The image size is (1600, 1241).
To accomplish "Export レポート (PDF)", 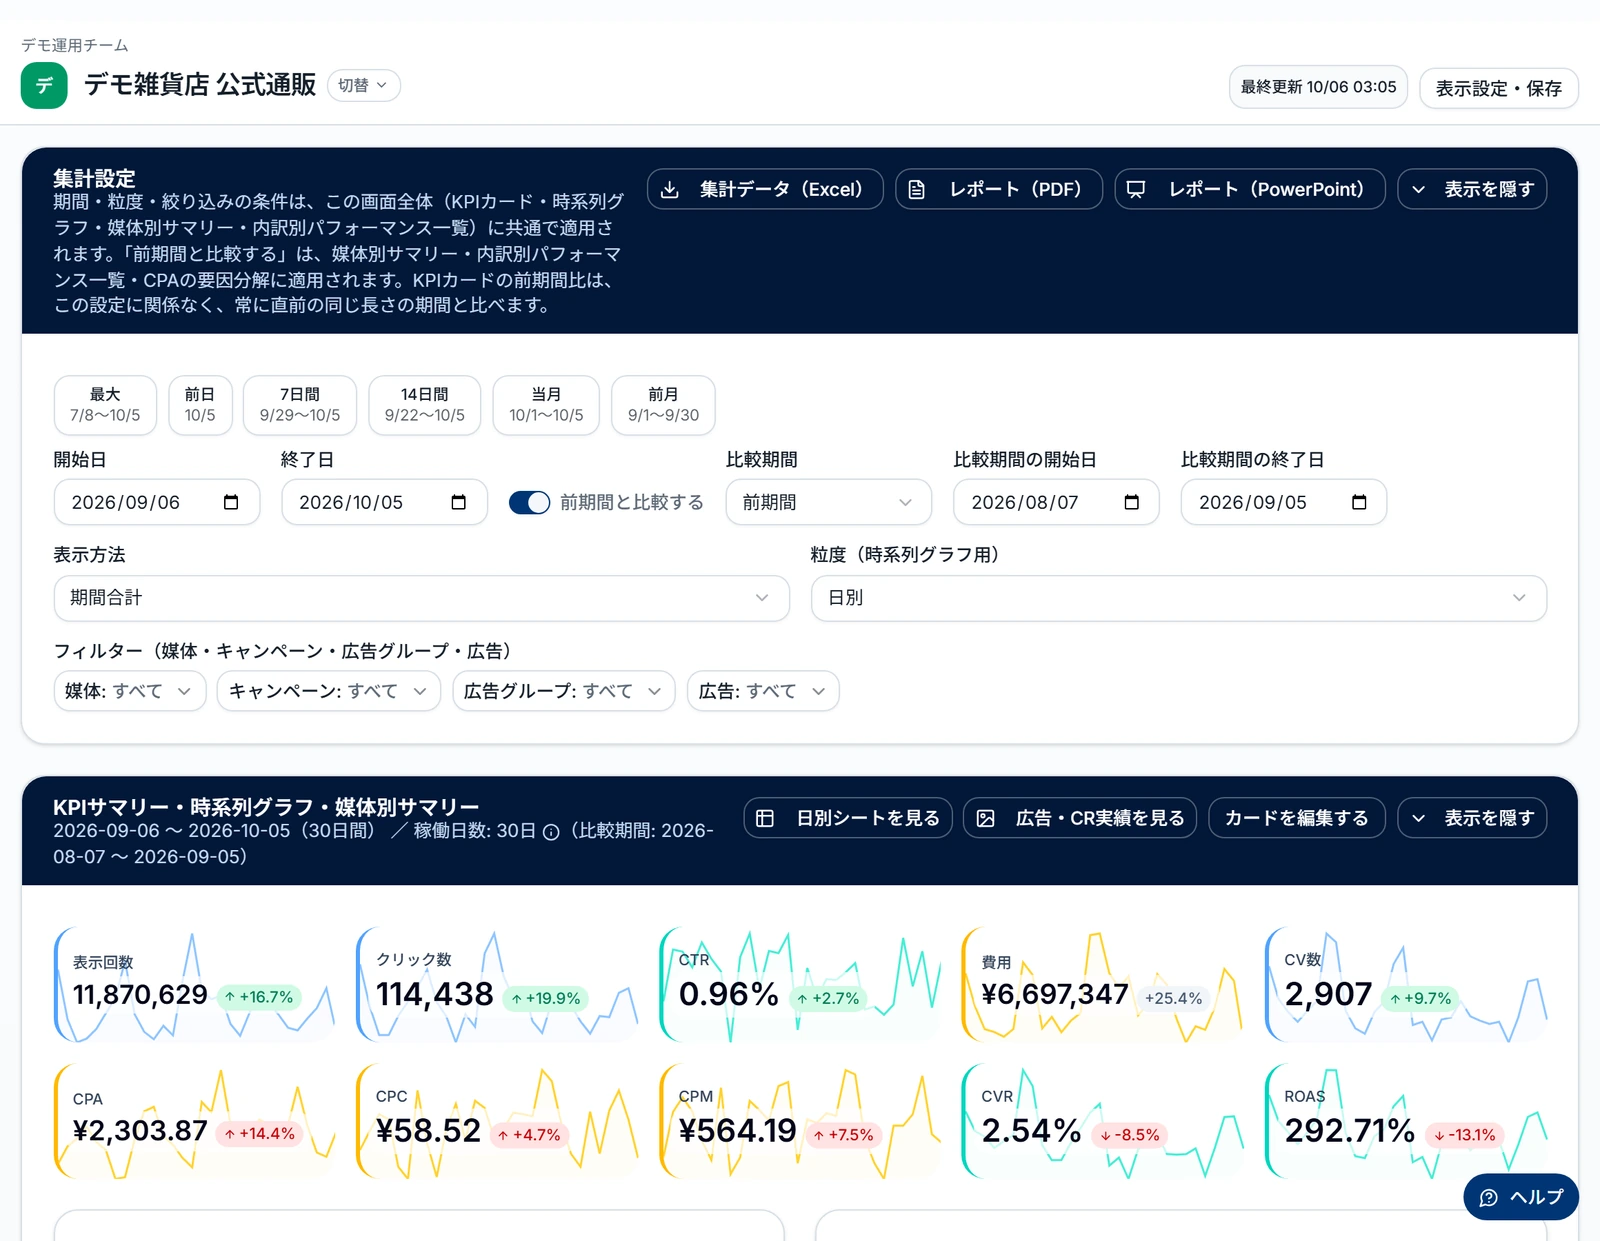I will (999, 189).
